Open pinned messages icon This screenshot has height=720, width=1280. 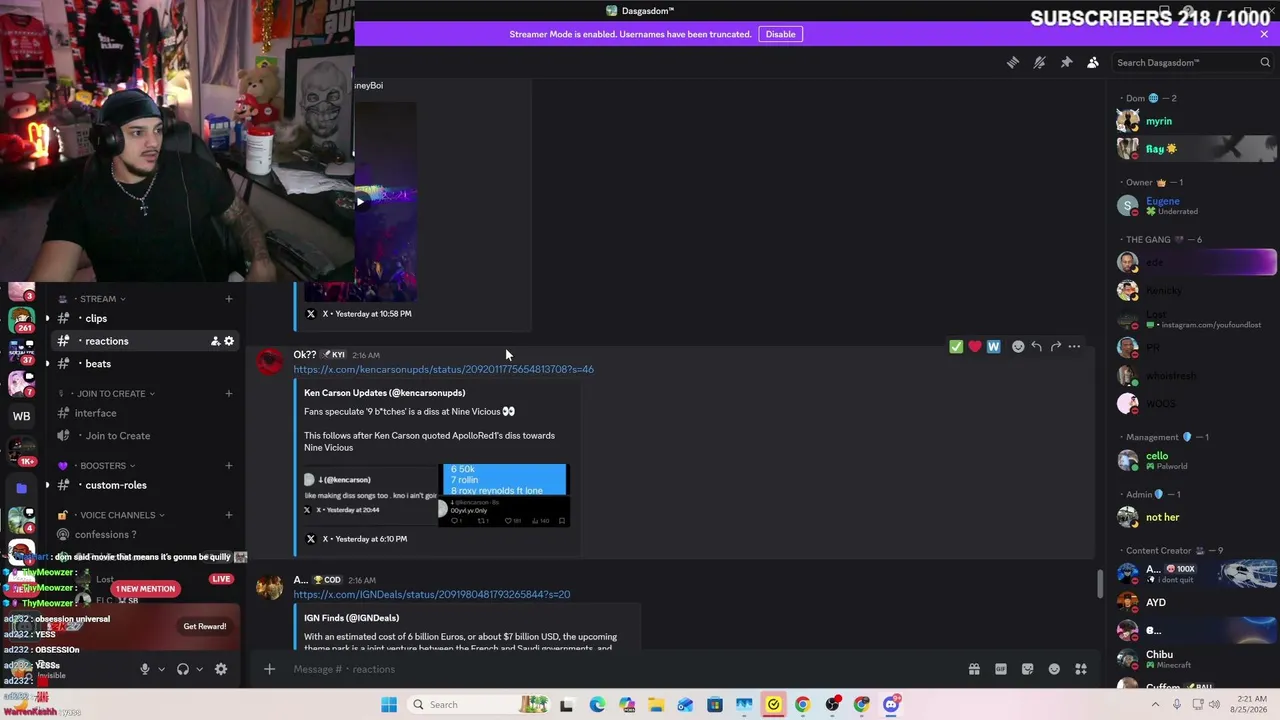(x=1067, y=62)
